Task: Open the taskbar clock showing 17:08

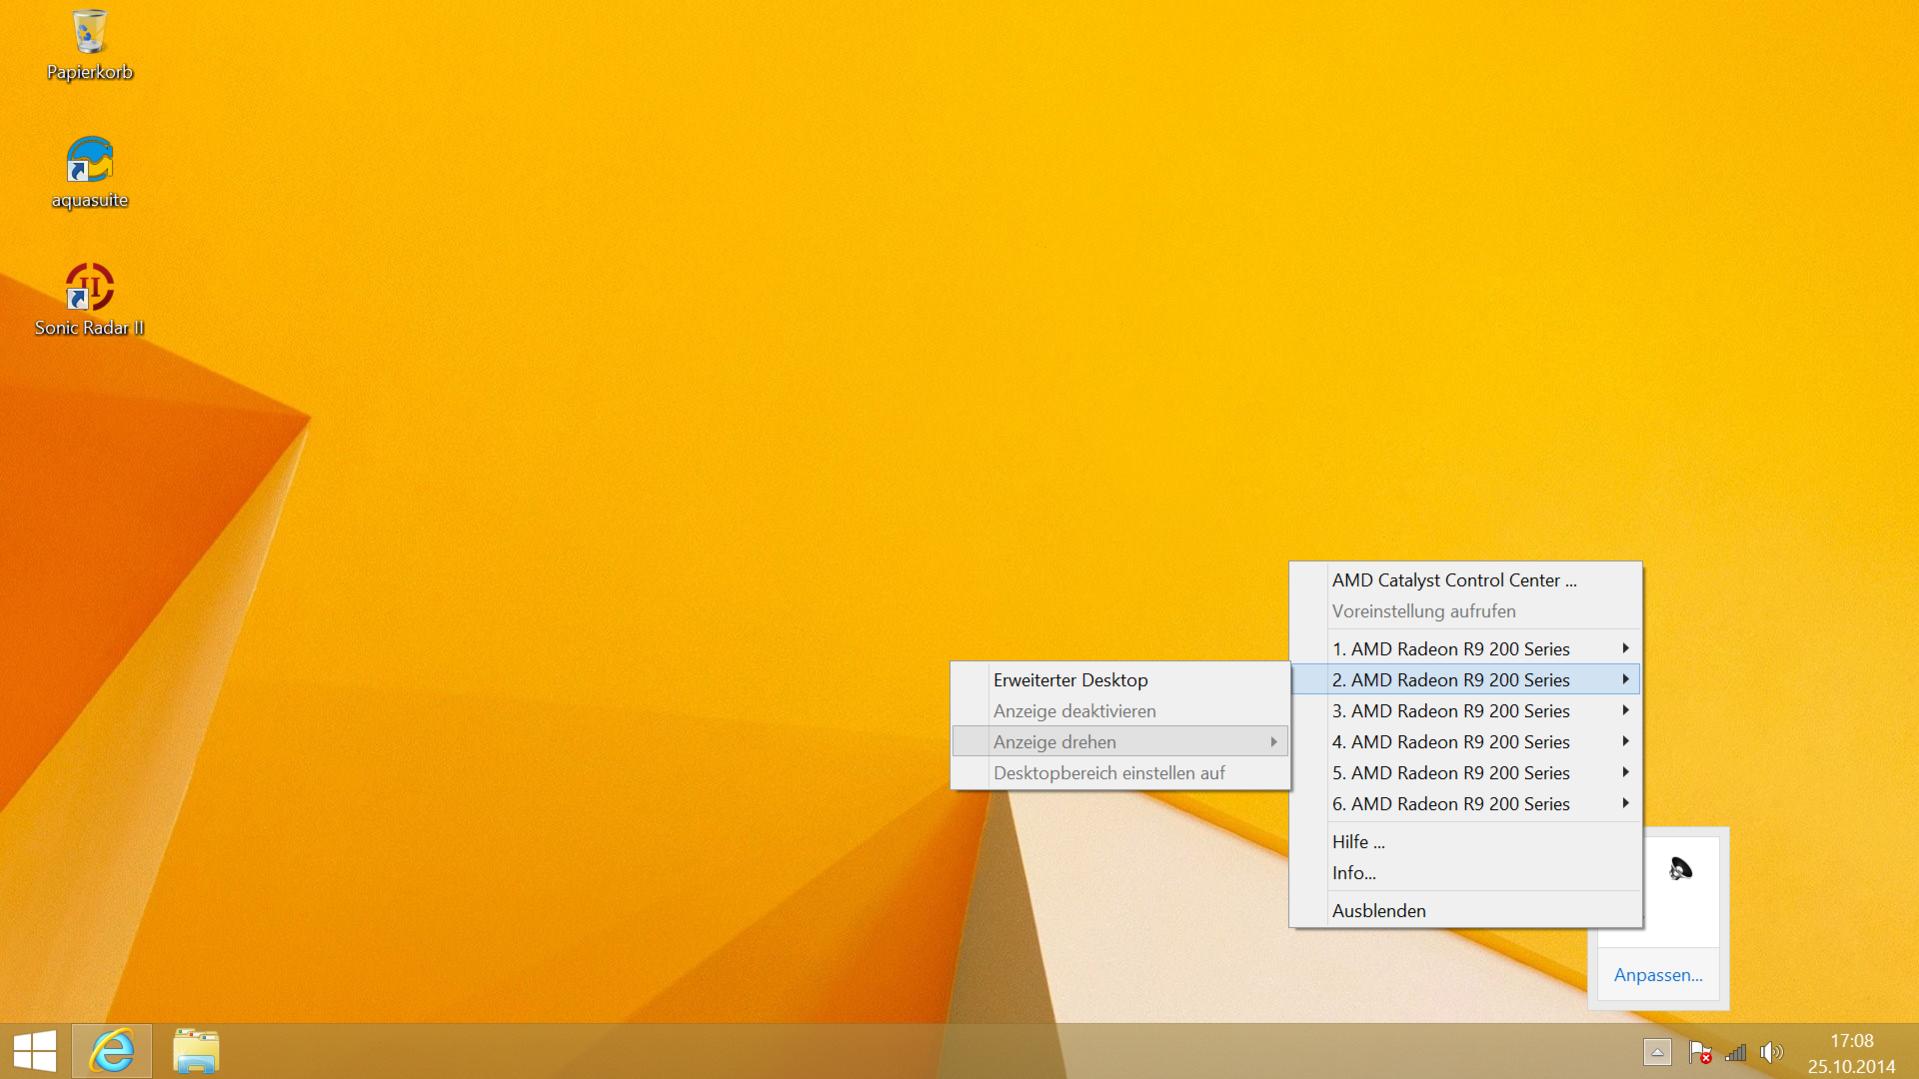Action: (1851, 1053)
